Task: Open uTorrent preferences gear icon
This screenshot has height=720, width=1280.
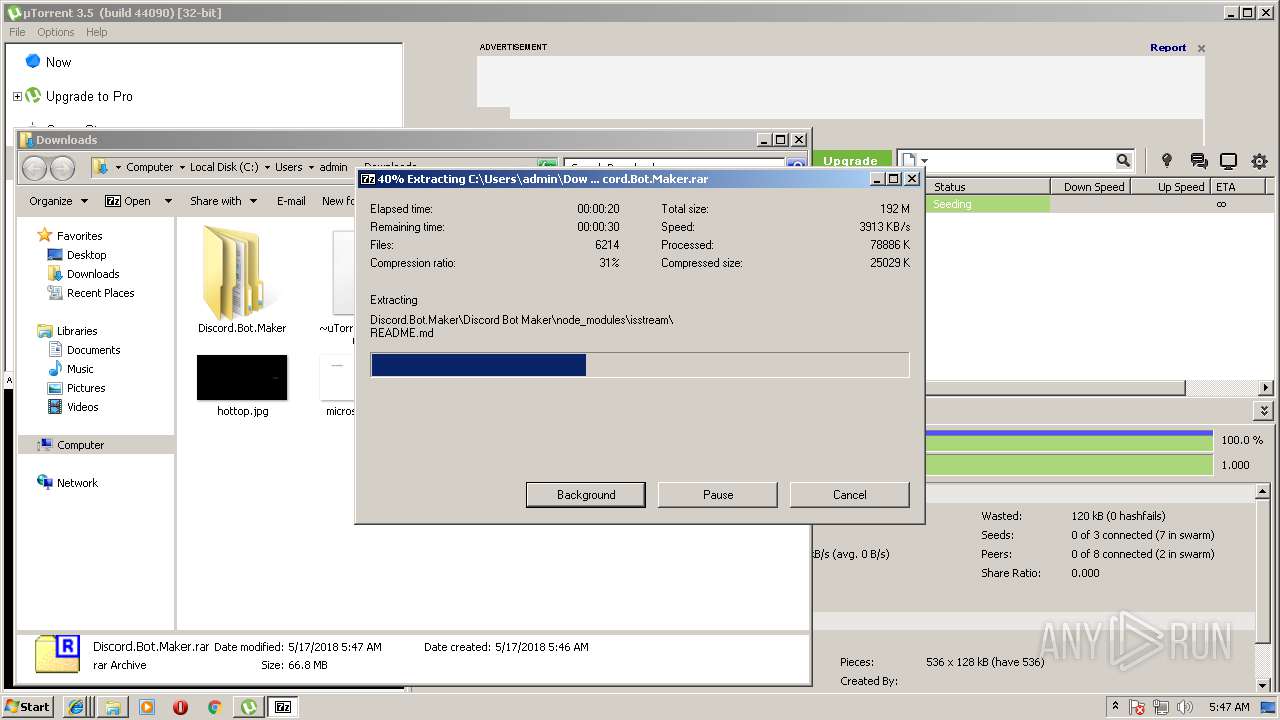Action: [x=1259, y=161]
